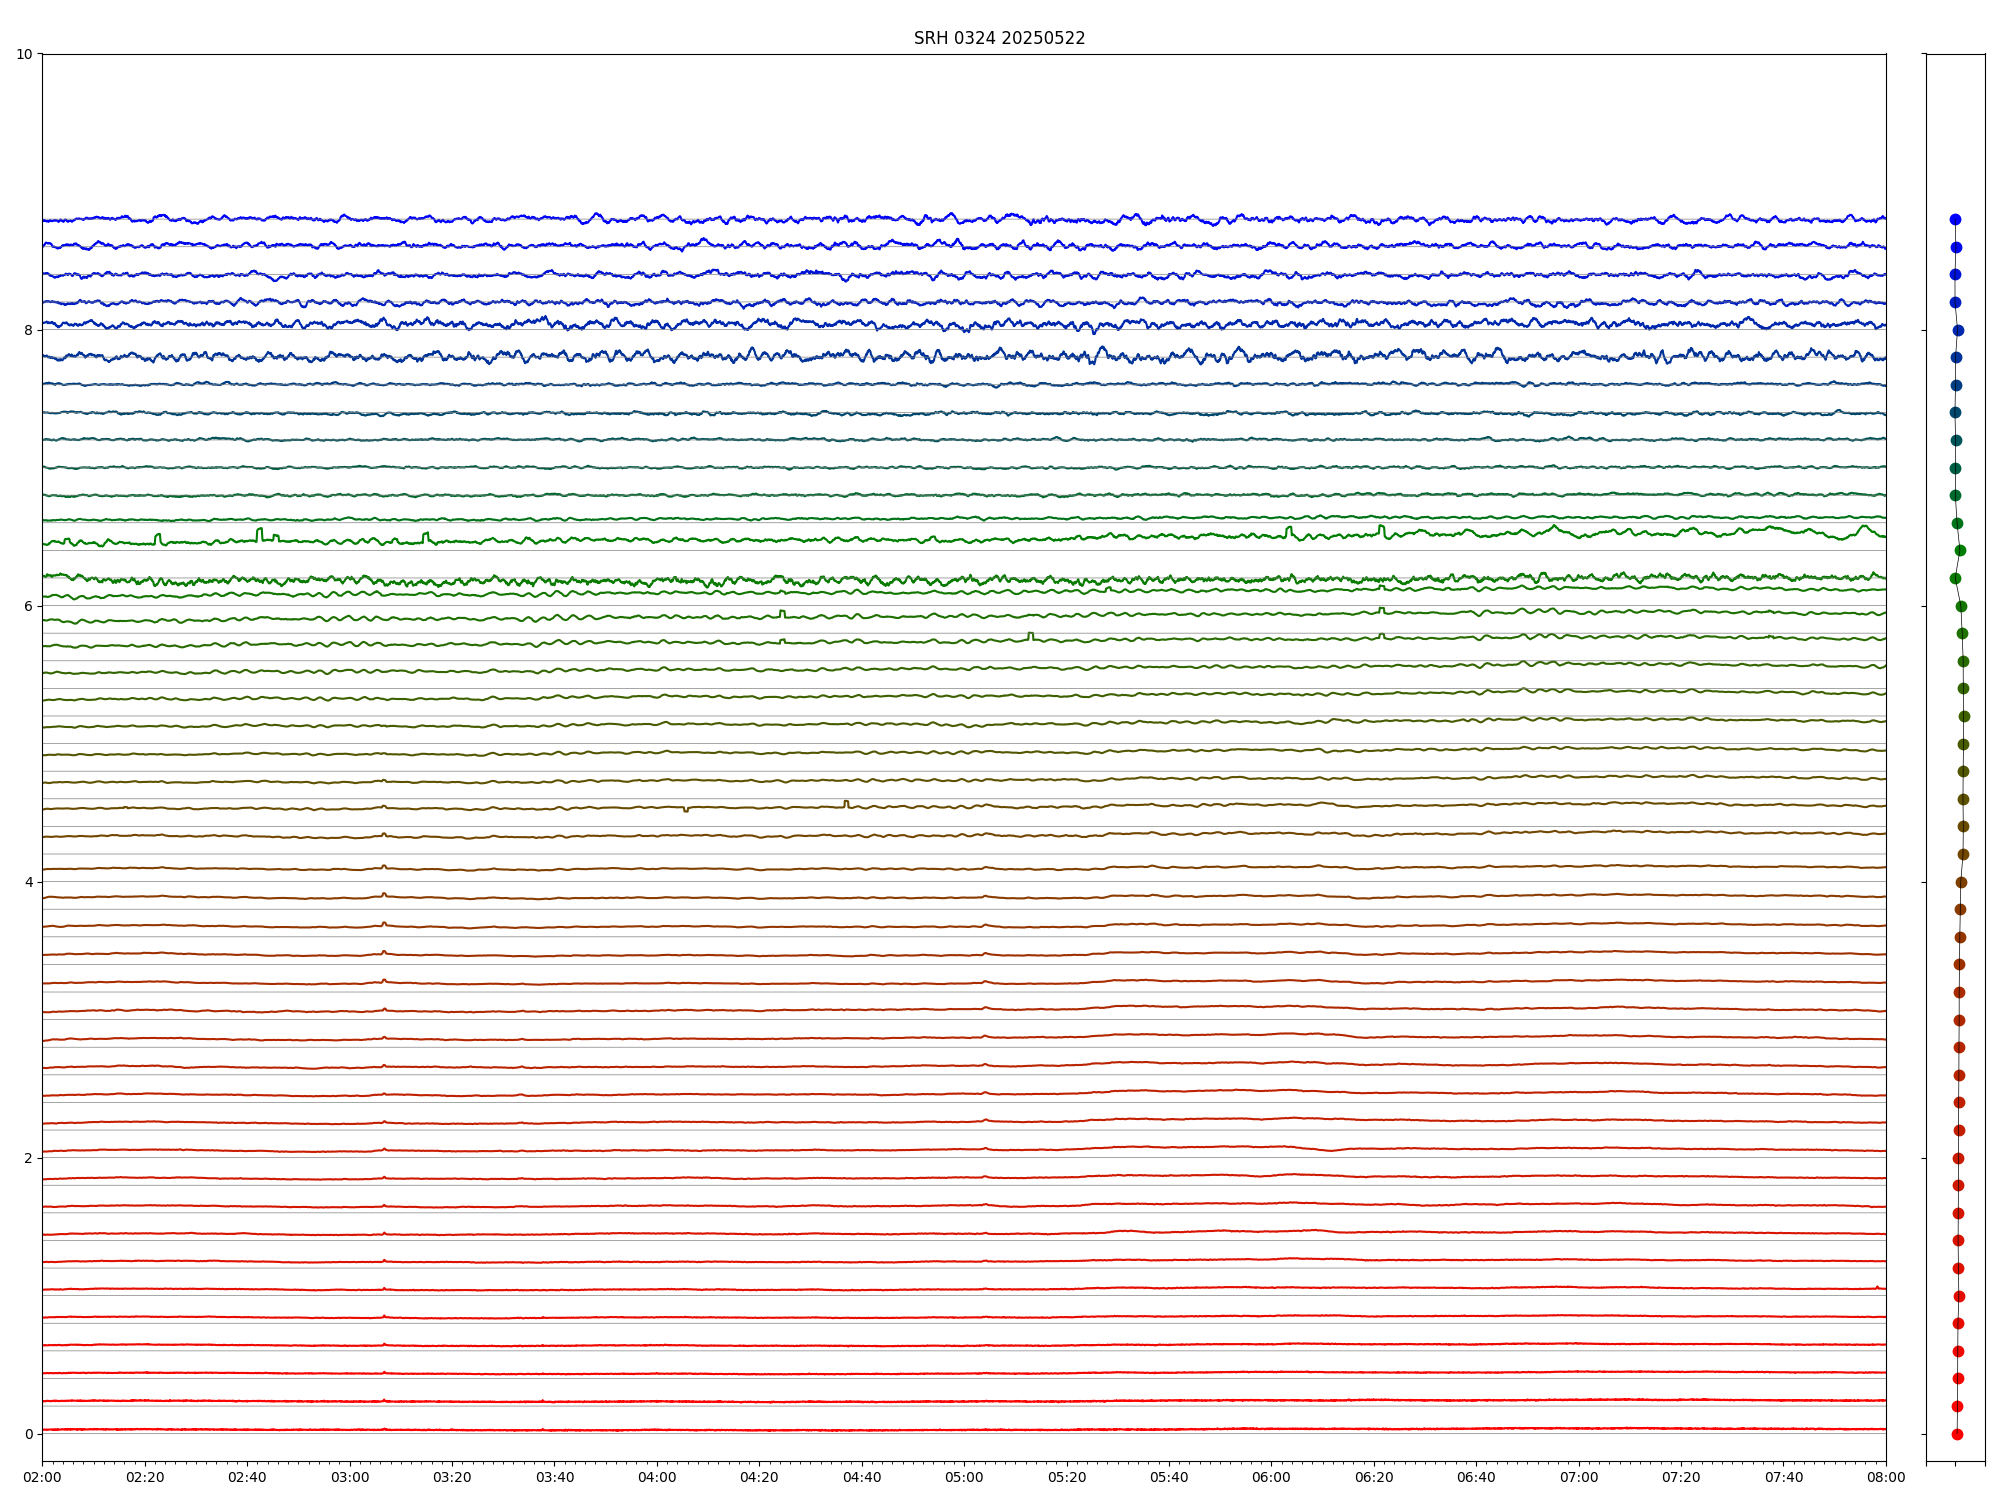
Task: Click the x-axis label 02:00
Action: 42,1477
